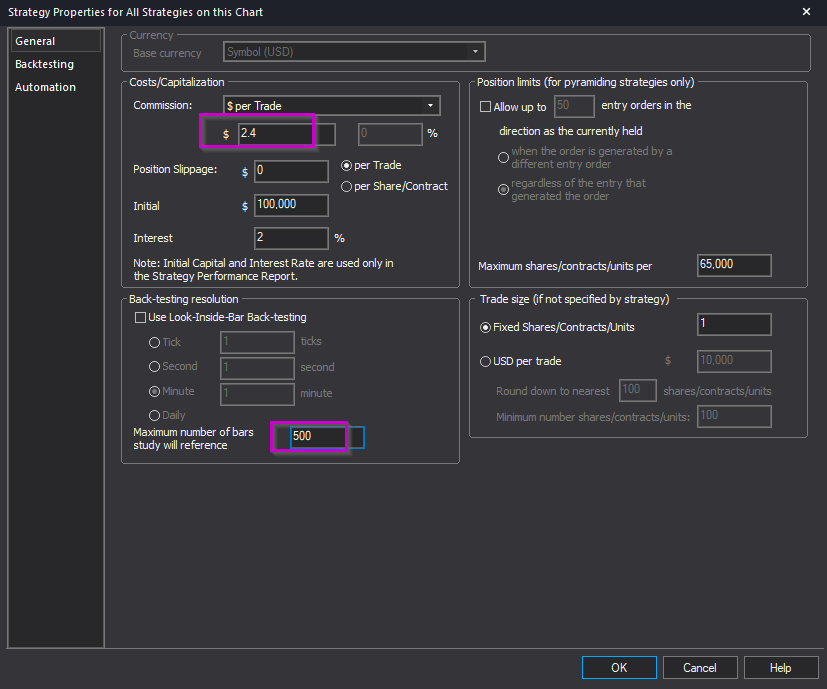Image resolution: width=827 pixels, height=689 pixels.
Task: Enable Use Look-Inside-Bar Back-testing
Action: coord(141,318)
